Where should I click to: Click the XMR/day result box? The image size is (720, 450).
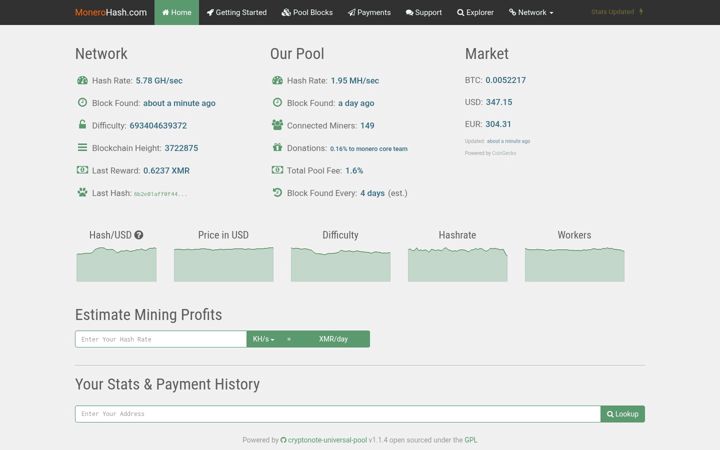coord(334,339)
